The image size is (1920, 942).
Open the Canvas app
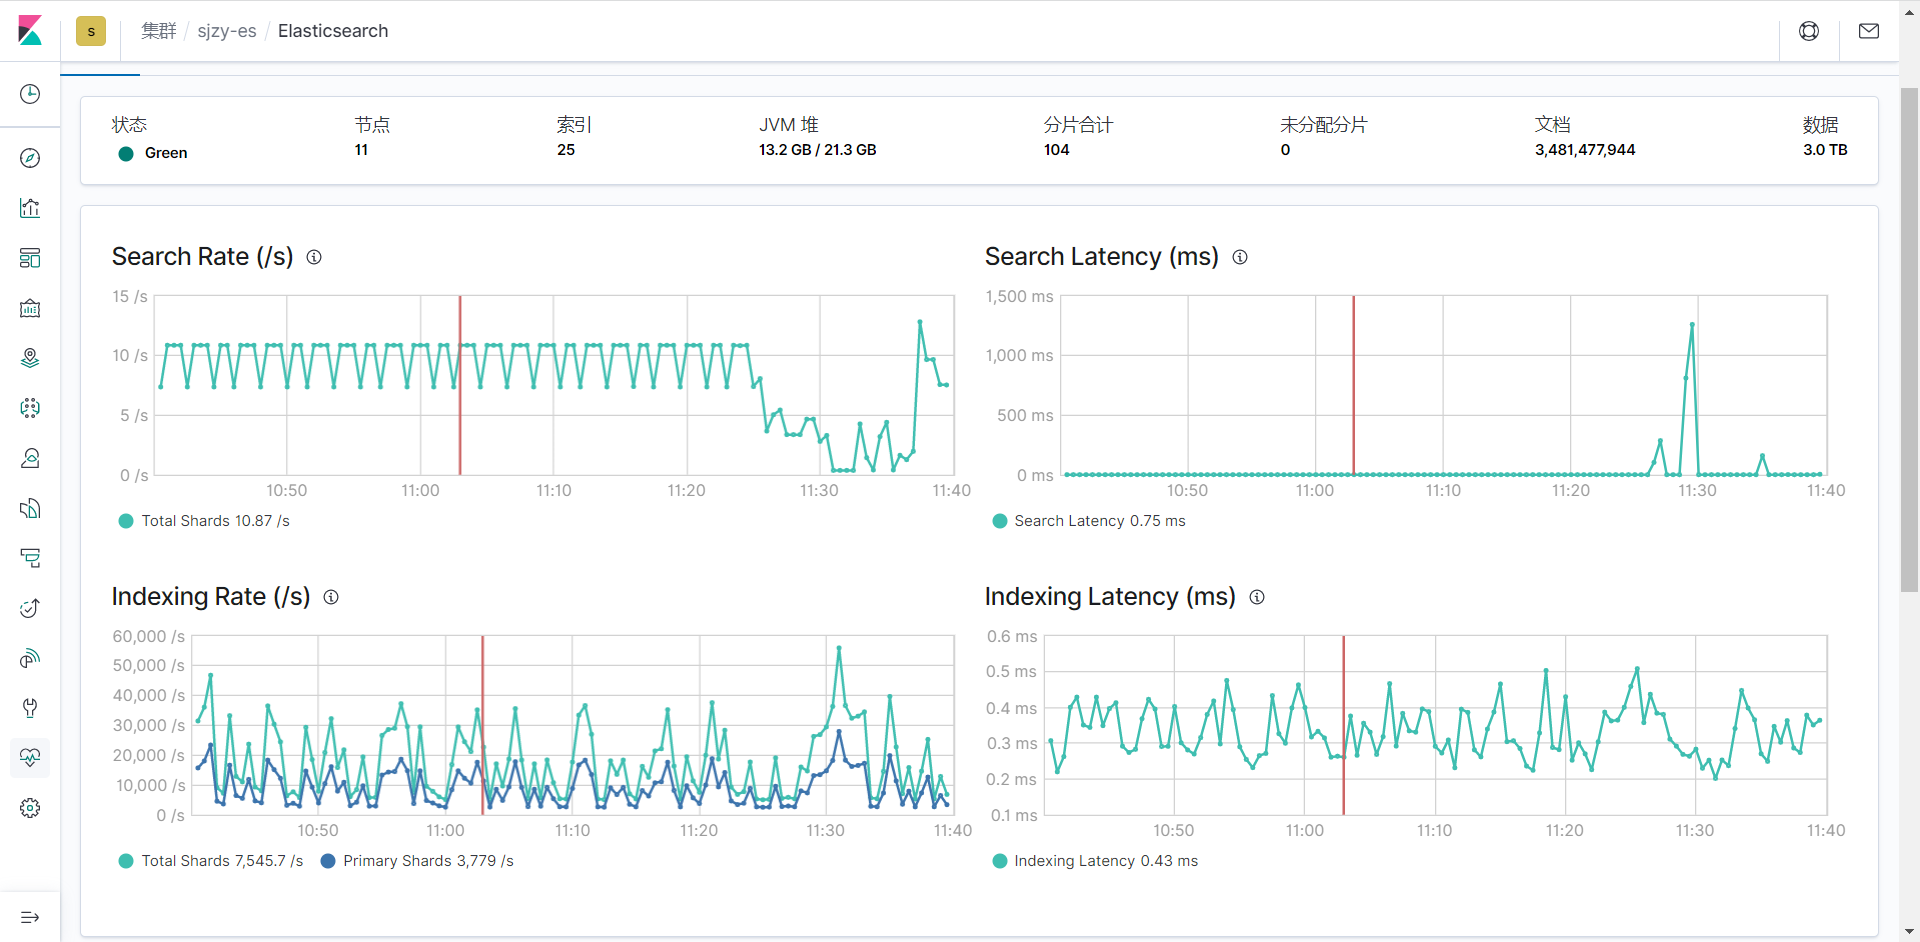[30, 308]
